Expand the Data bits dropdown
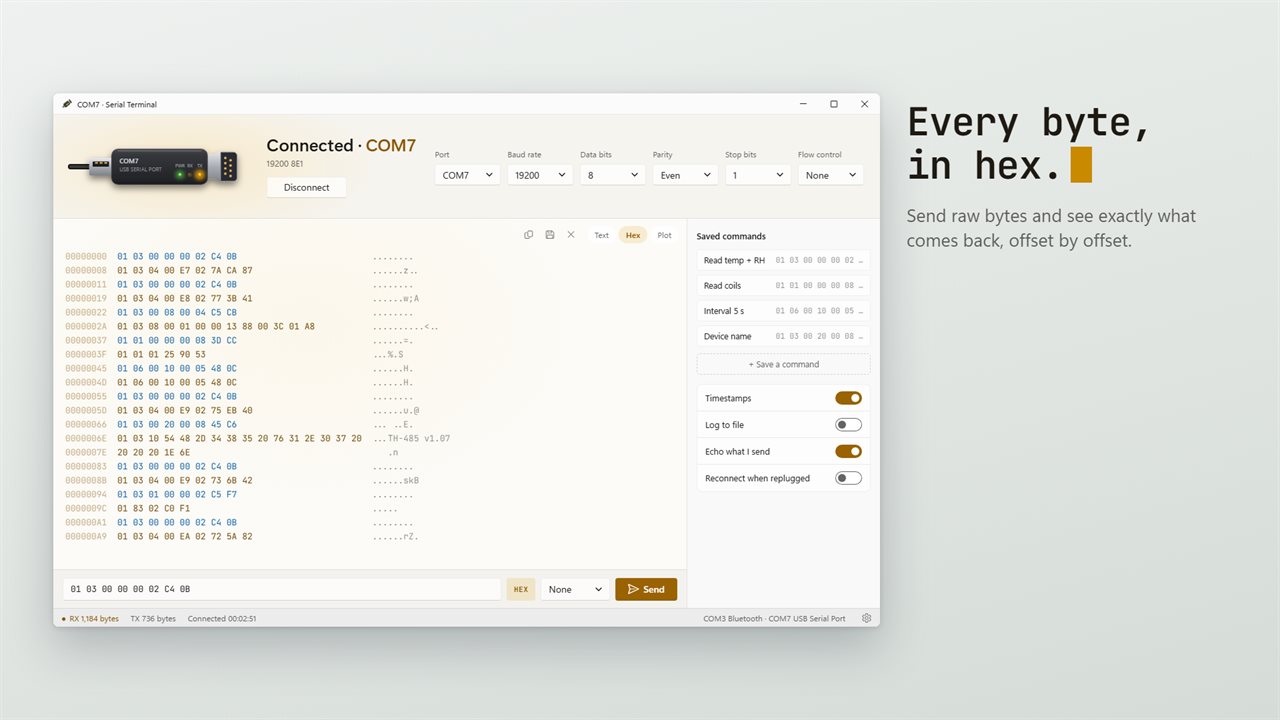Image resolution: width=1280 pixels, height=720 pixels. coord(612,175)
